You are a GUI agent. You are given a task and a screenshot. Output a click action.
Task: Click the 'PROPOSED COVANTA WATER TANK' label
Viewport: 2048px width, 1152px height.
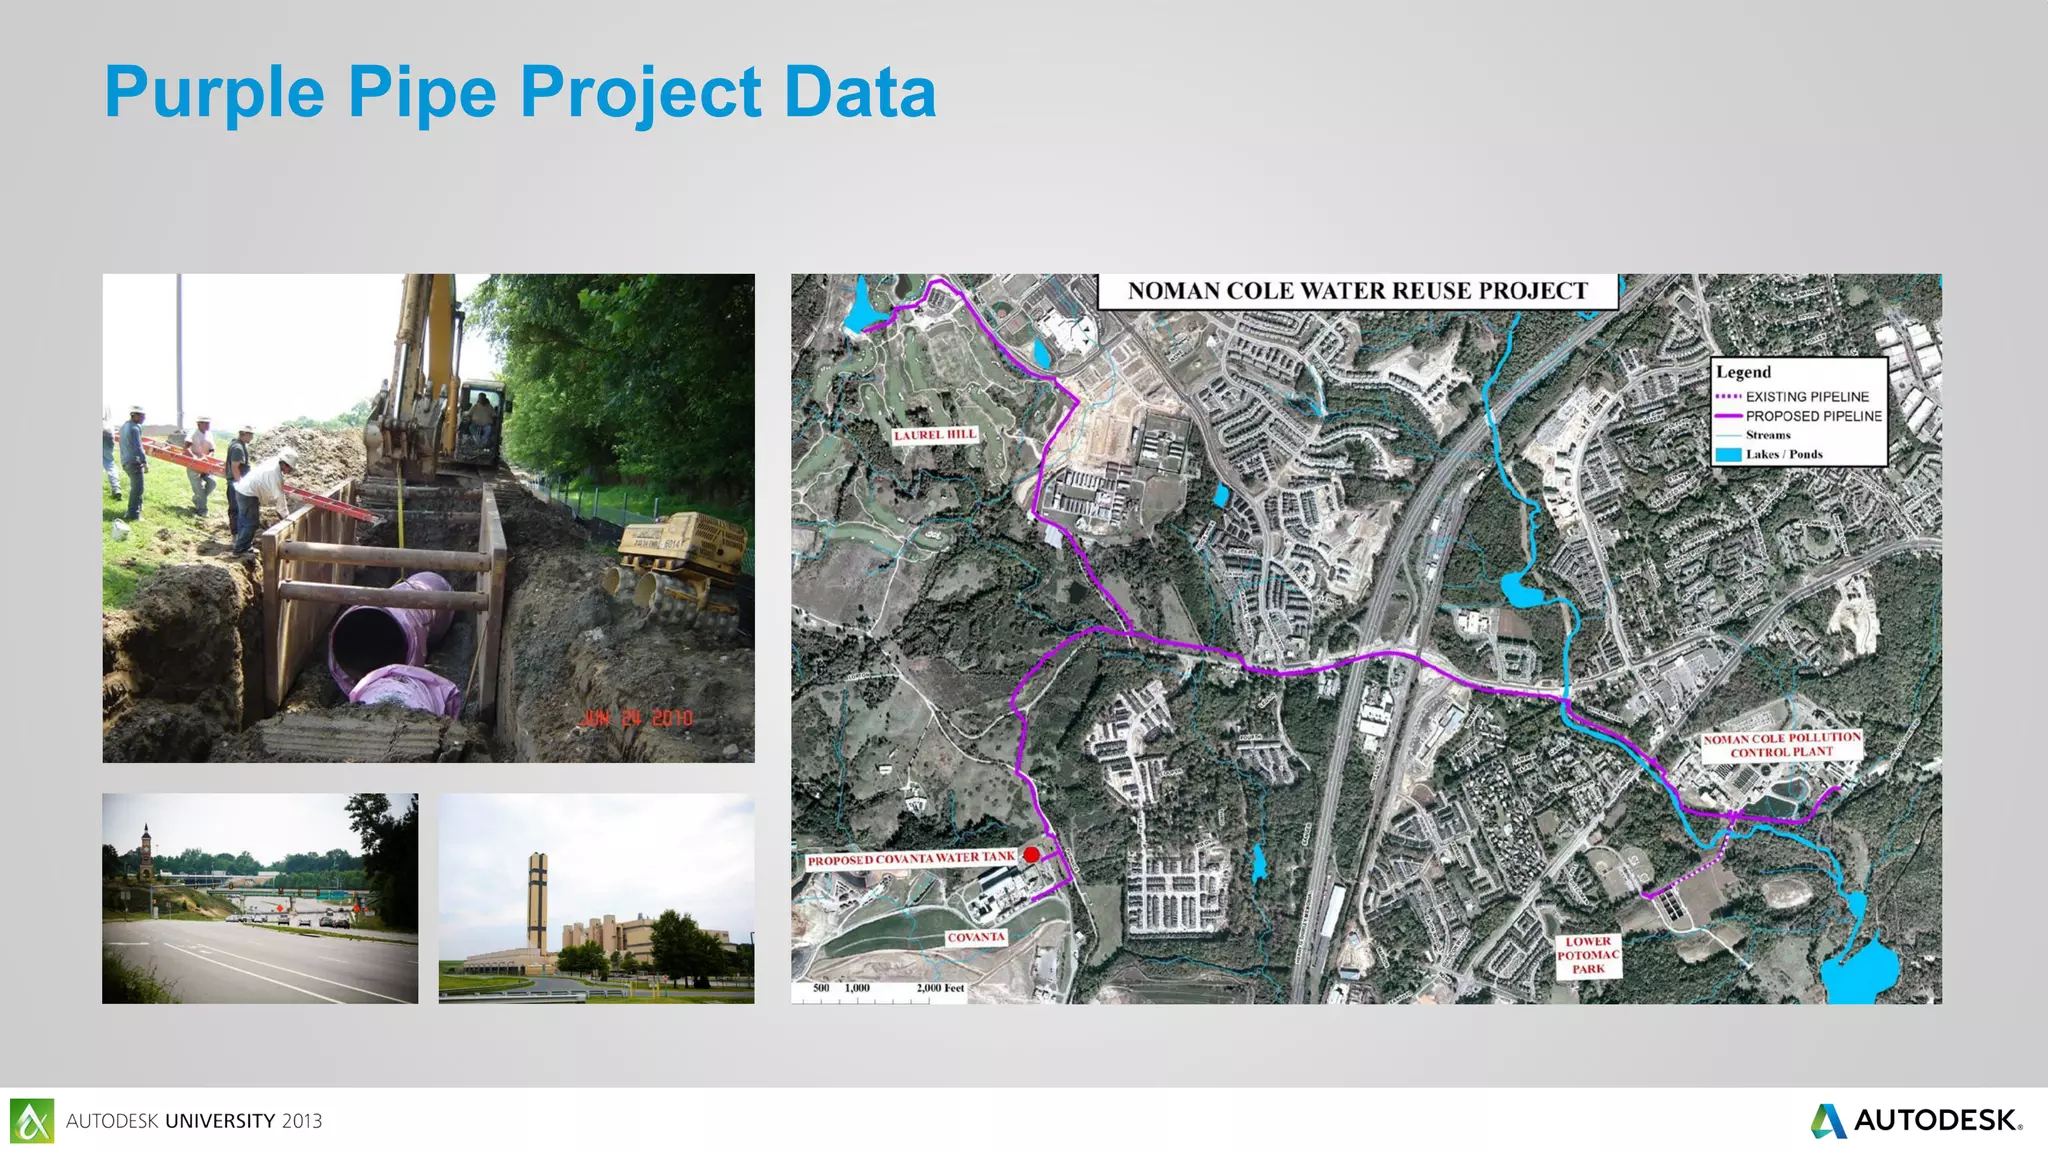coord(912,859)
